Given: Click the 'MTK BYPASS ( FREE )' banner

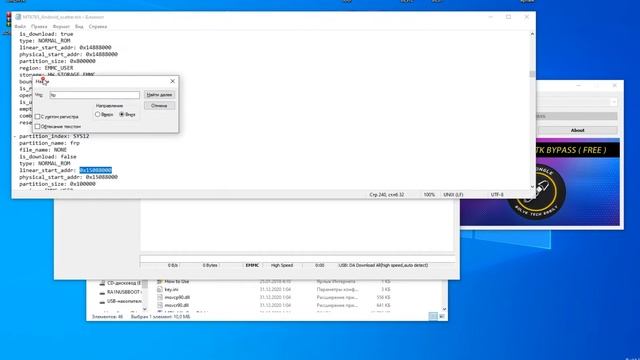Looking at the screenshot, I should coord(571,150).
